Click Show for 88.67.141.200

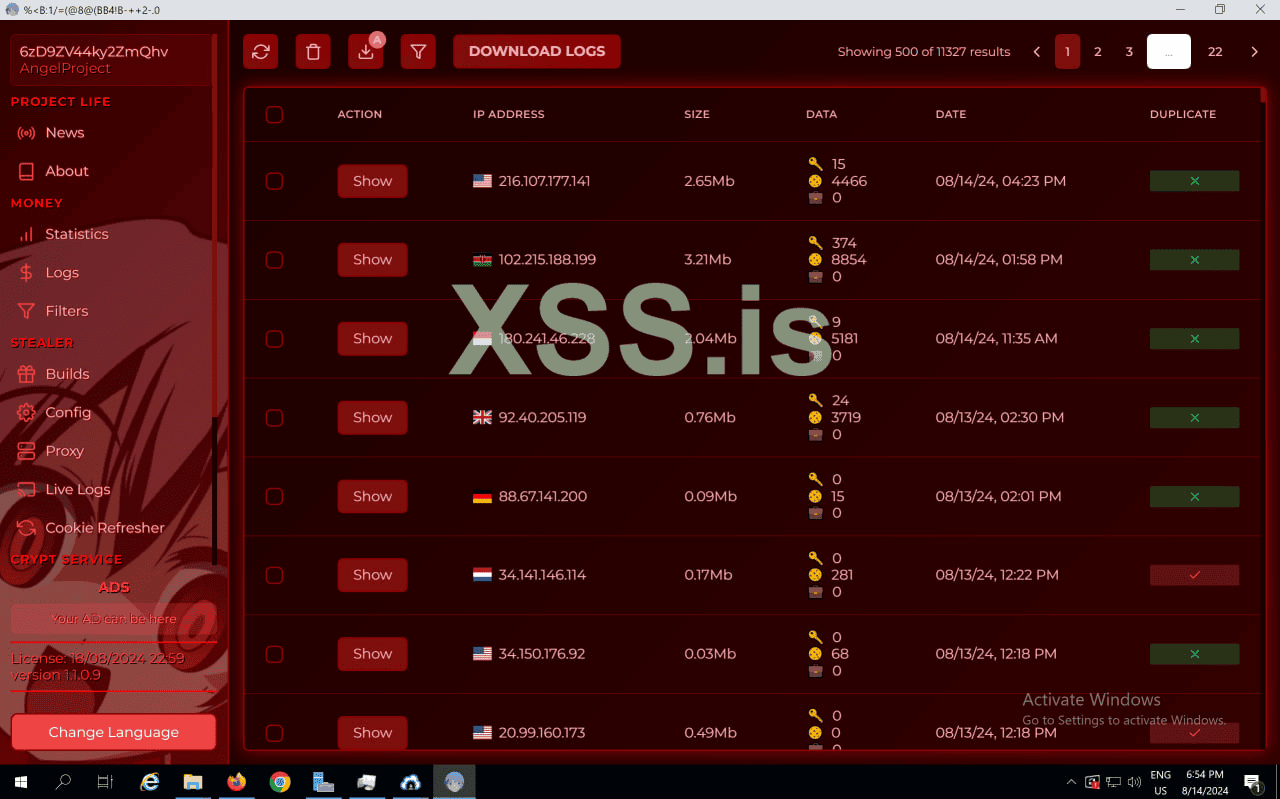(x=372, y=497)
